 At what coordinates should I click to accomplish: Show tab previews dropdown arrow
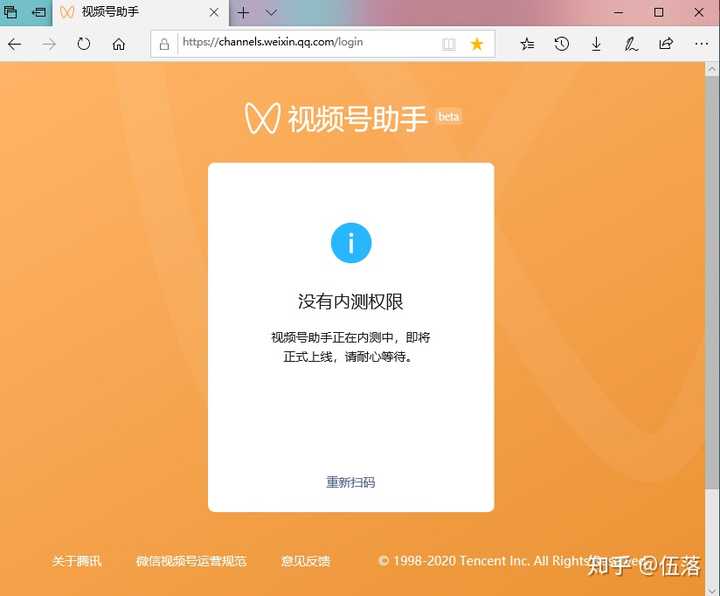271,12
